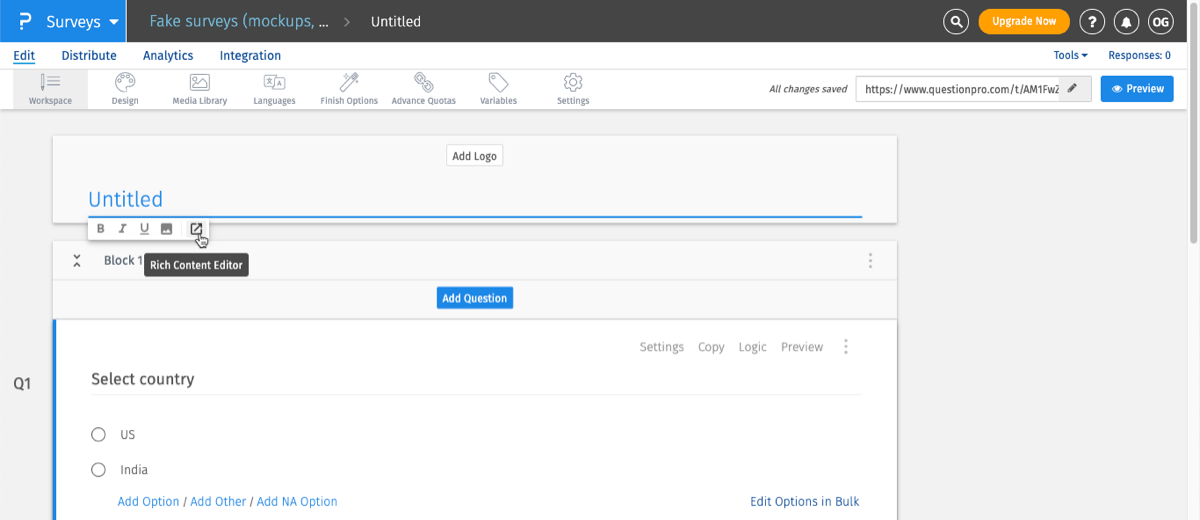Open Finish Options wand icon
Image resolution: width=1200 pixels, height=520 pixels.
(x=349, y=83)
